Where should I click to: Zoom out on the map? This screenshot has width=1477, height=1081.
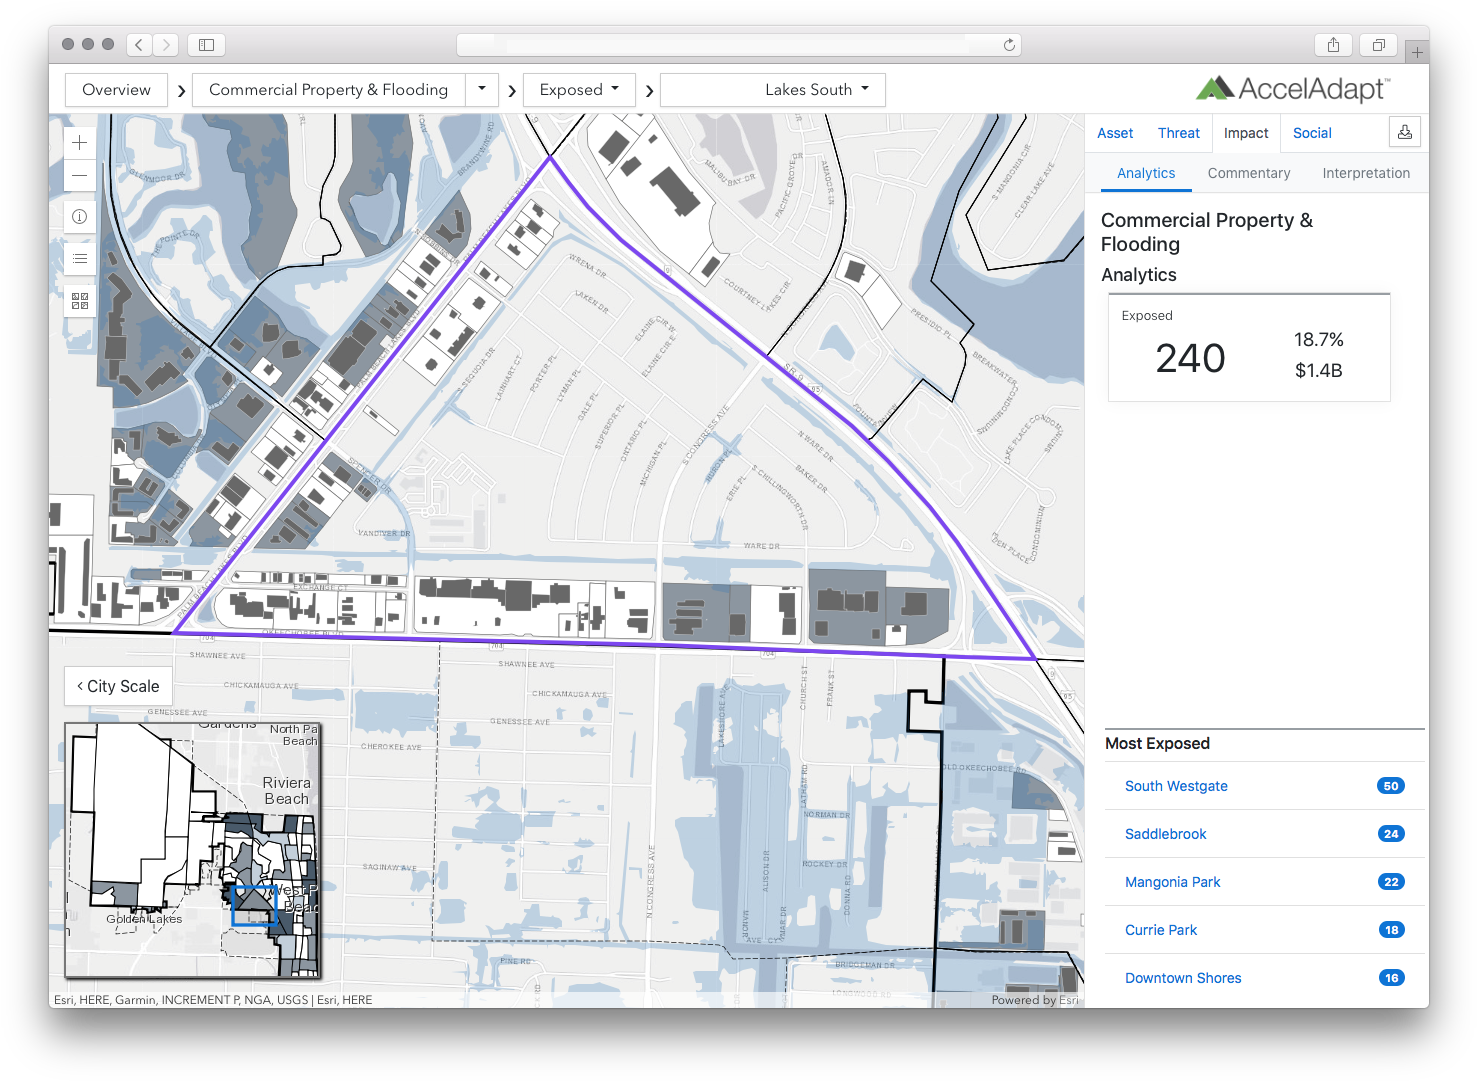point(79,175)
